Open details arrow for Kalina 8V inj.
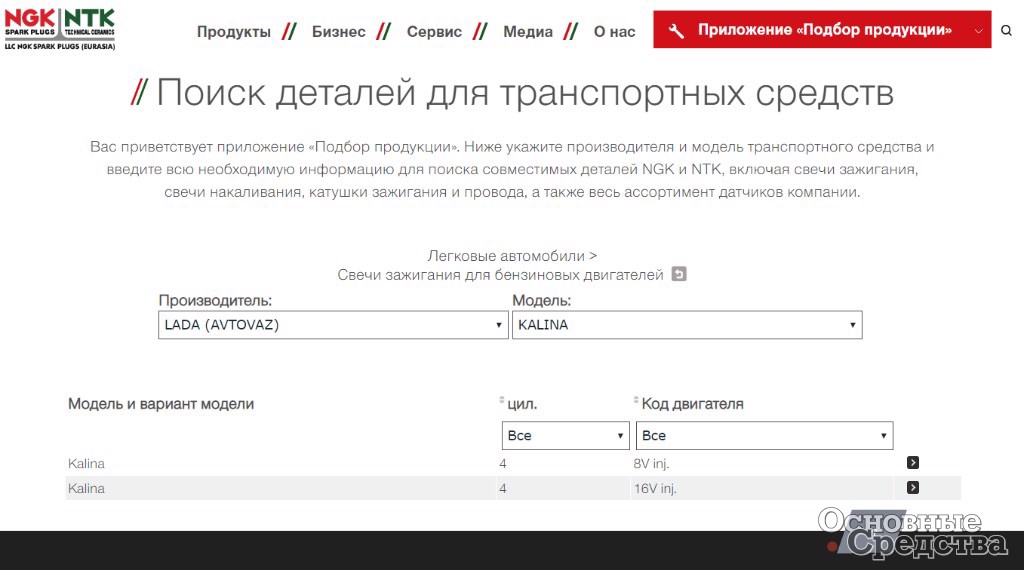Image resolution: width=1024 pixels, height=570 pixels. click(x=913, y=463)
